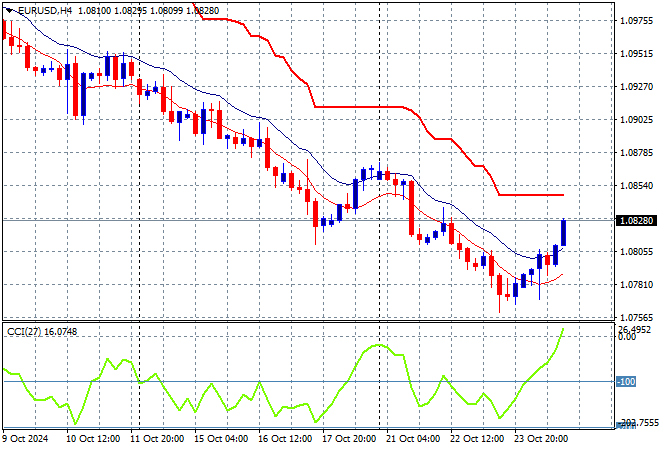The width and height of the screenshot is (660, 450).
Task: Click the 9 Oct 2024 date label
Action: click(x=26, y=439)
